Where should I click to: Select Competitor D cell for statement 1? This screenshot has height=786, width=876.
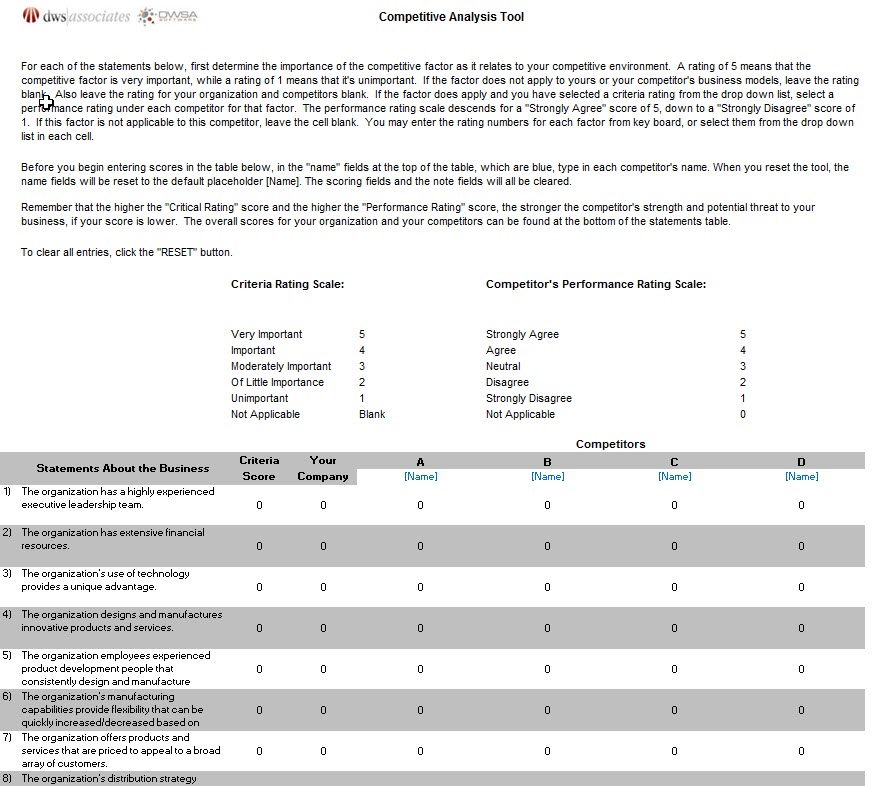point(802,505)
